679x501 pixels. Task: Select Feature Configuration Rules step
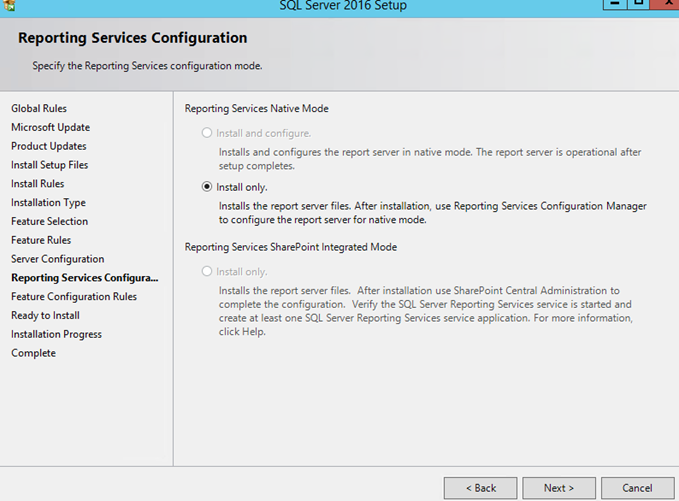point(74,297)
